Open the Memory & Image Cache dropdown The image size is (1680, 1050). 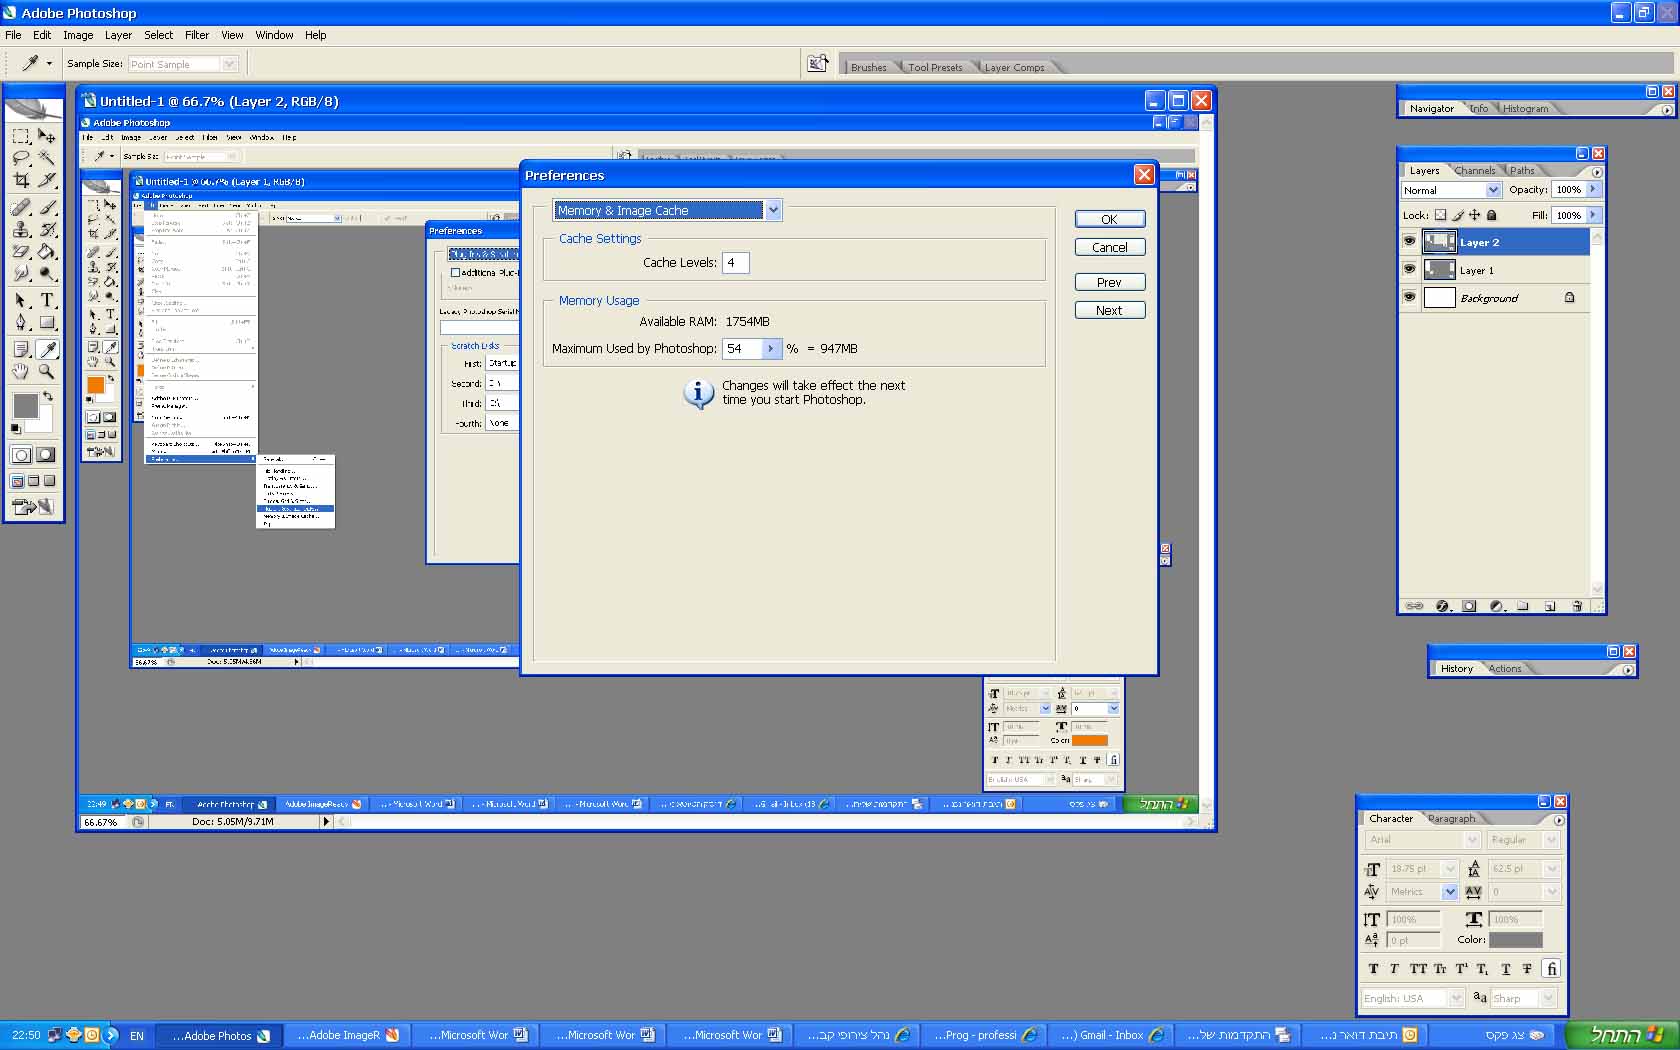tap(773, 210)
